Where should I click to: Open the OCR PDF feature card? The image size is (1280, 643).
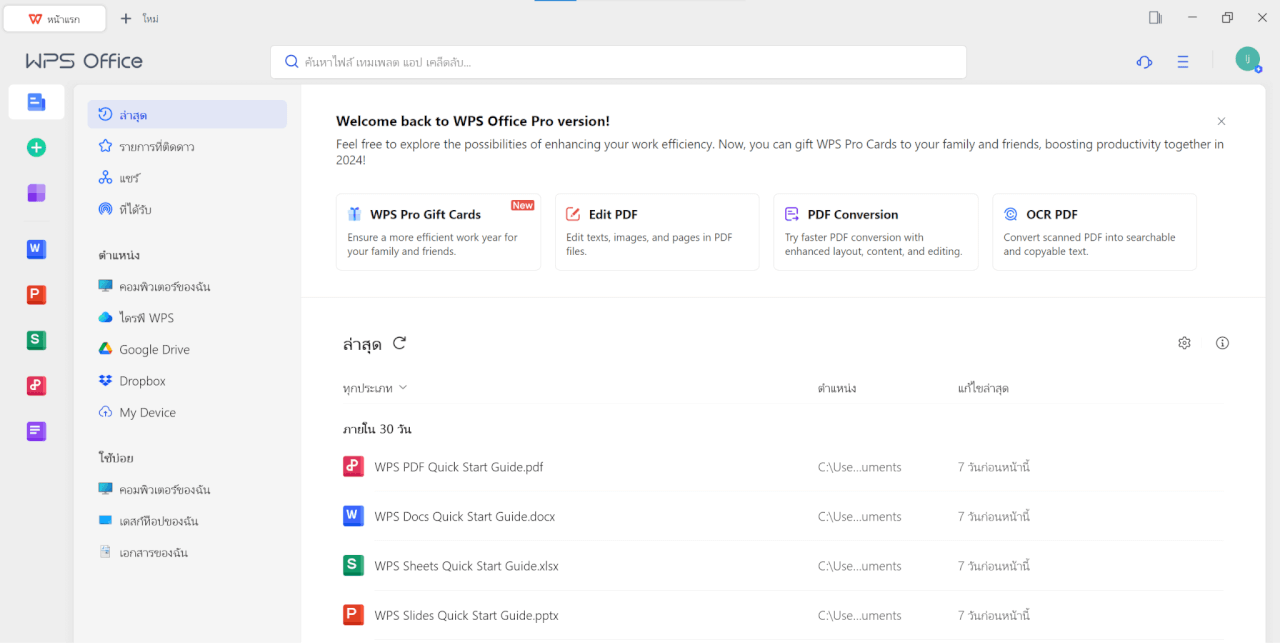click(1094, 232)
